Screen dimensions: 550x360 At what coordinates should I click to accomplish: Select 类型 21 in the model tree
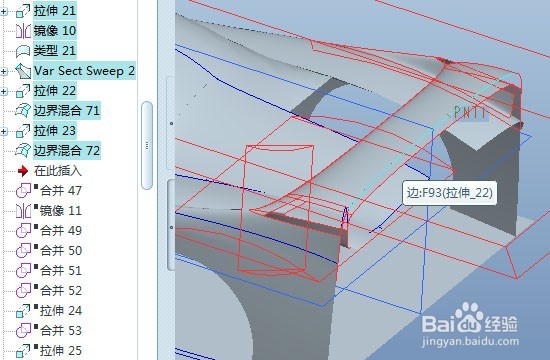55,51
